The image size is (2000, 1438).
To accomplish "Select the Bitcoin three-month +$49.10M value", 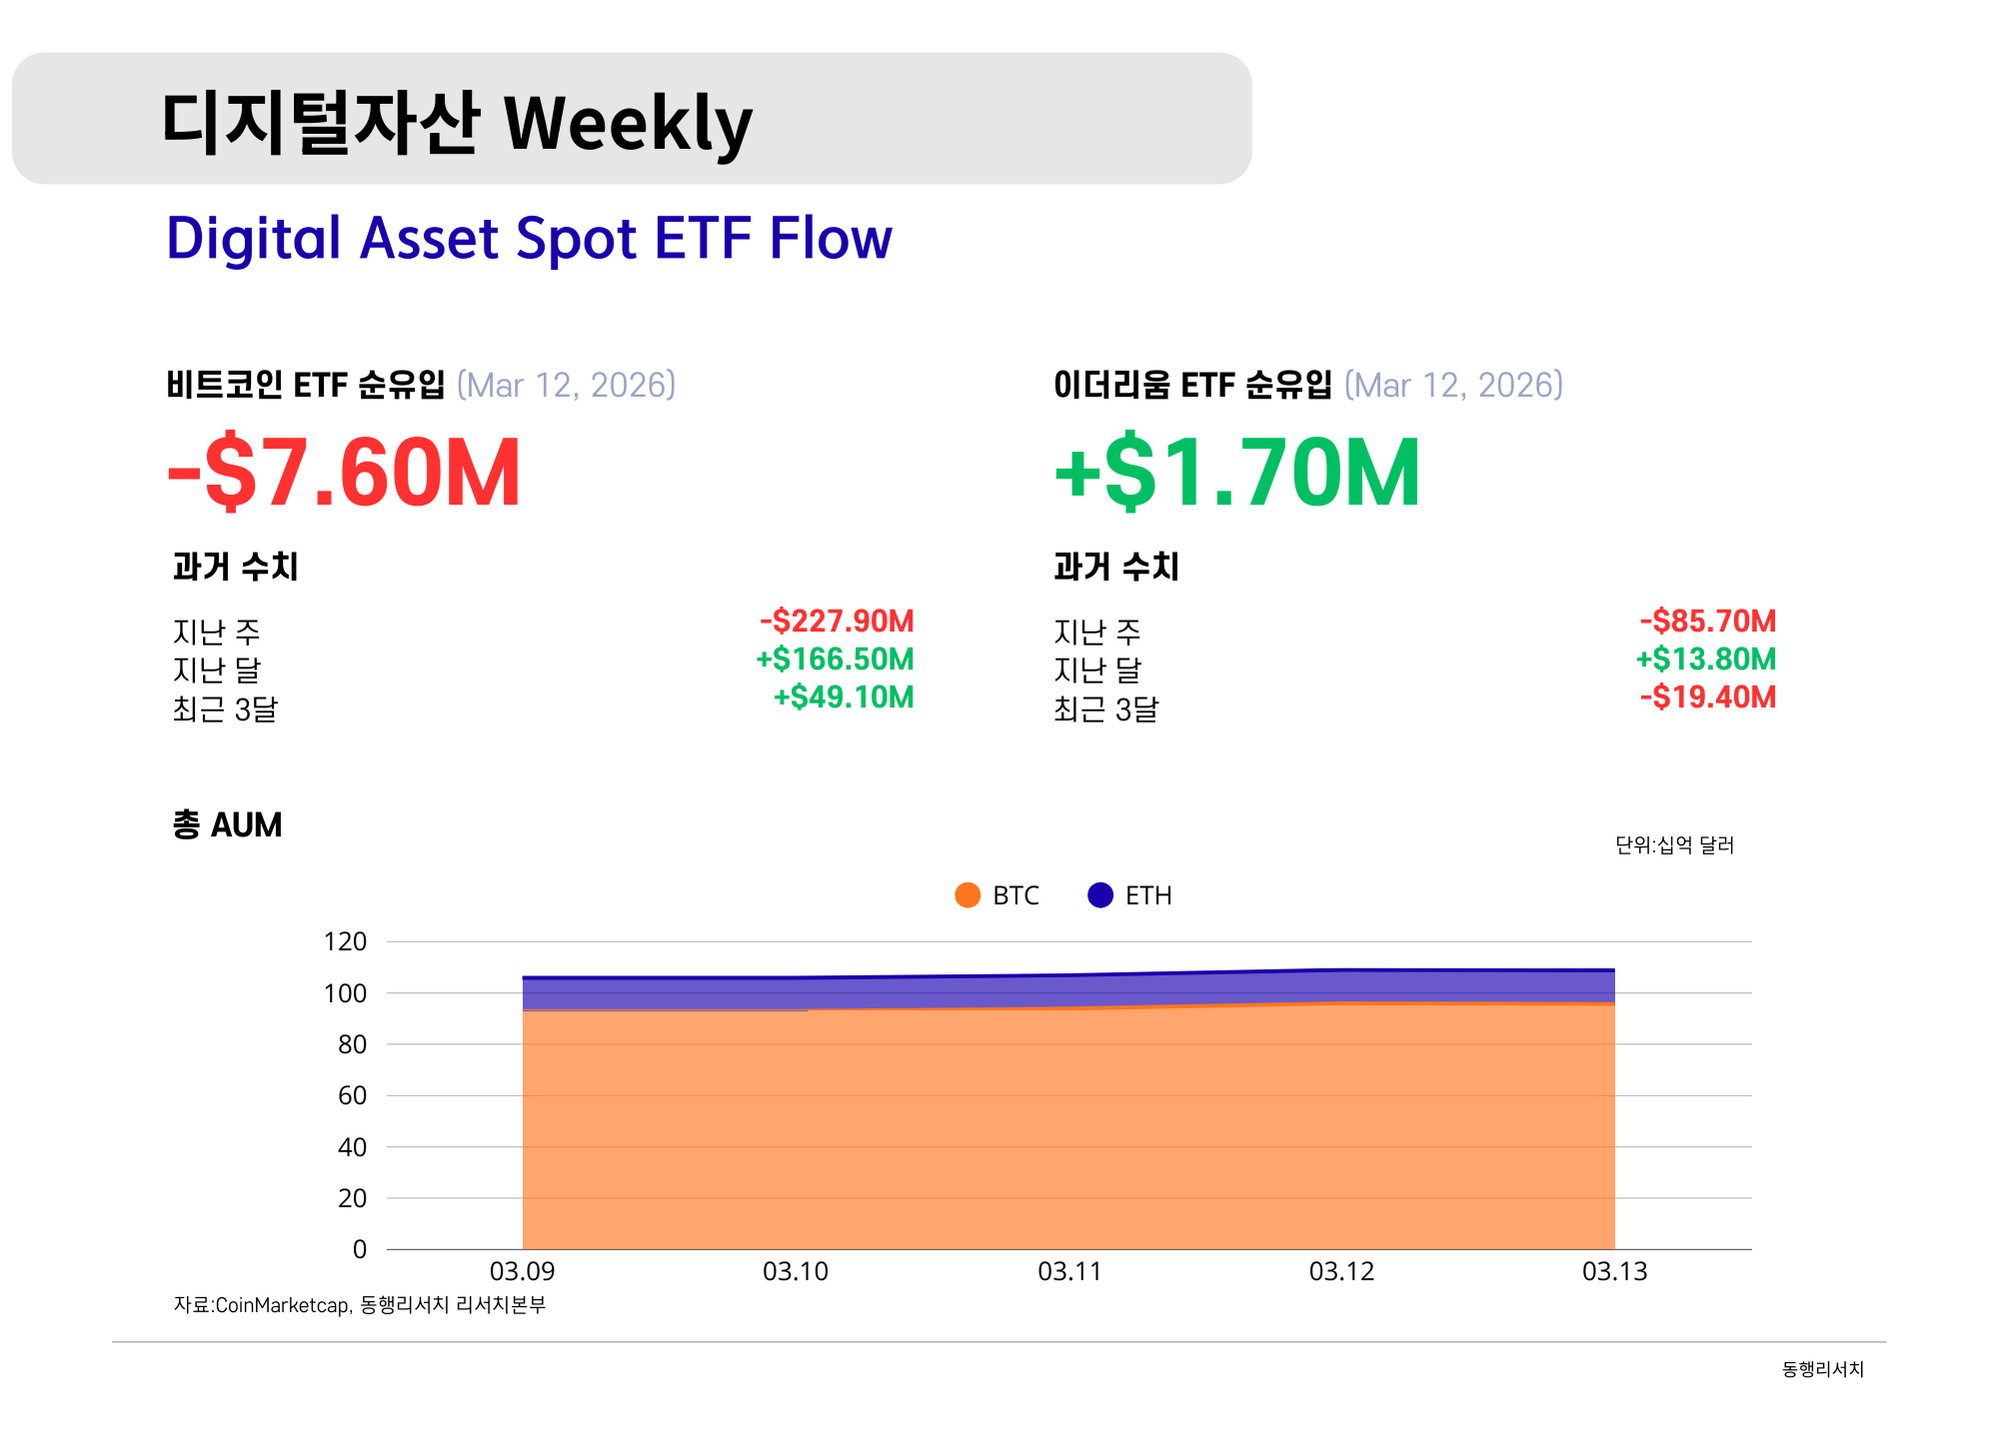I will (x=844, y=697).
